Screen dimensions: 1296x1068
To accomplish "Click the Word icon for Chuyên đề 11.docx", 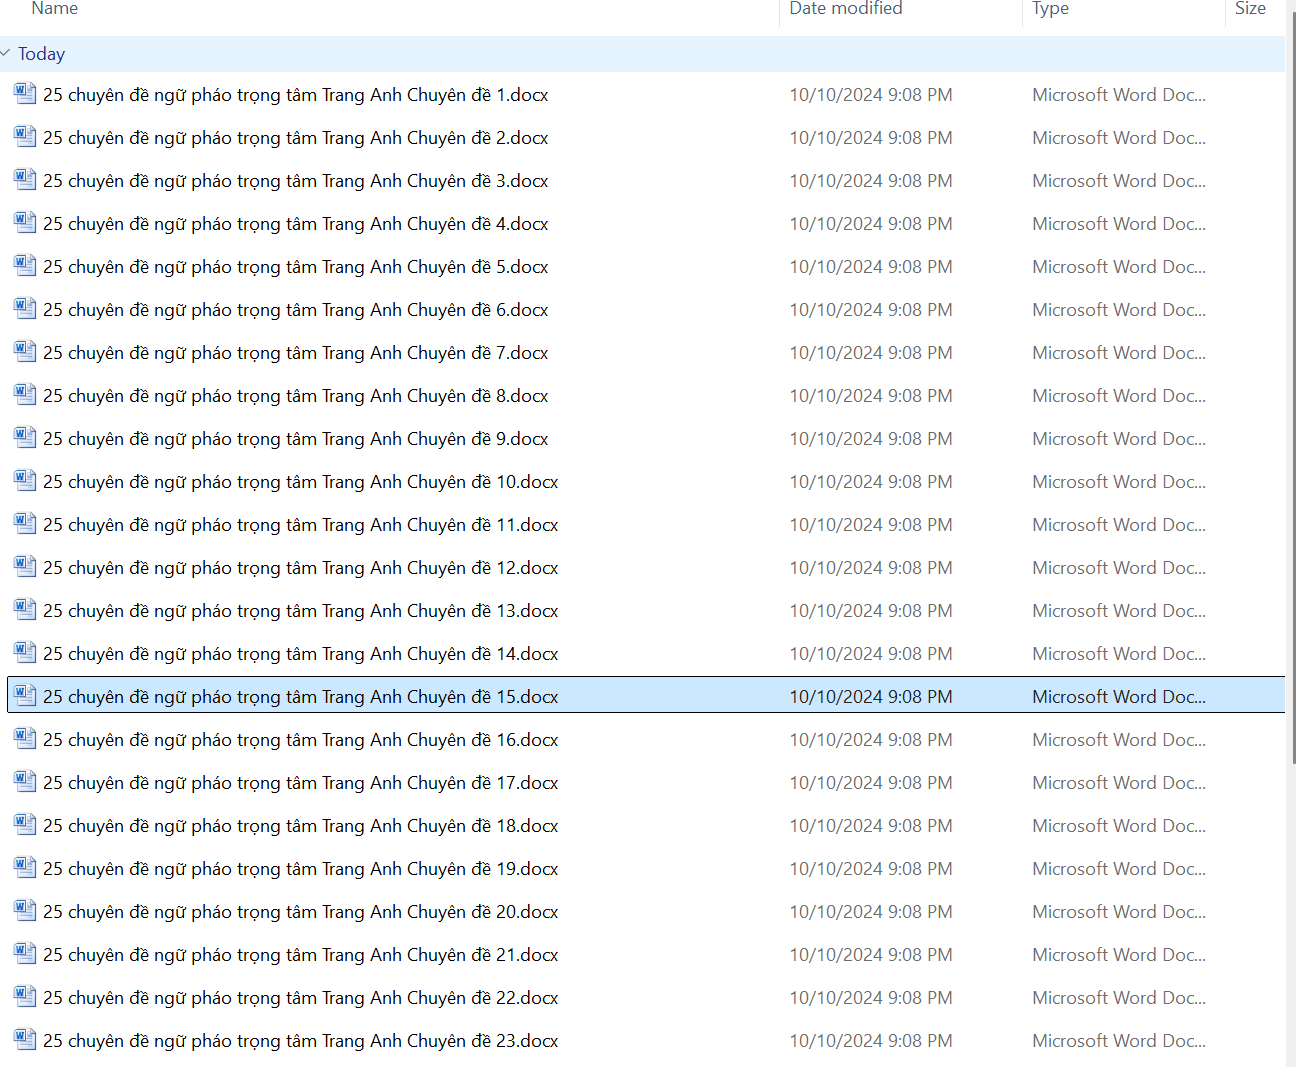I will pyautogui.click(x=25, y=524).
